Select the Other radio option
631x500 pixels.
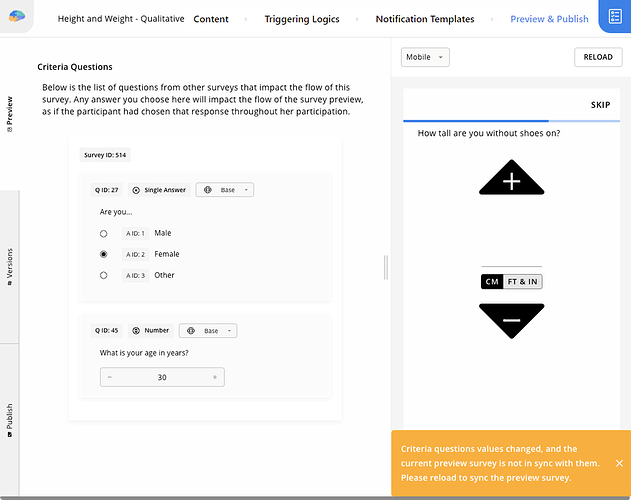click(x=103, y=275)
